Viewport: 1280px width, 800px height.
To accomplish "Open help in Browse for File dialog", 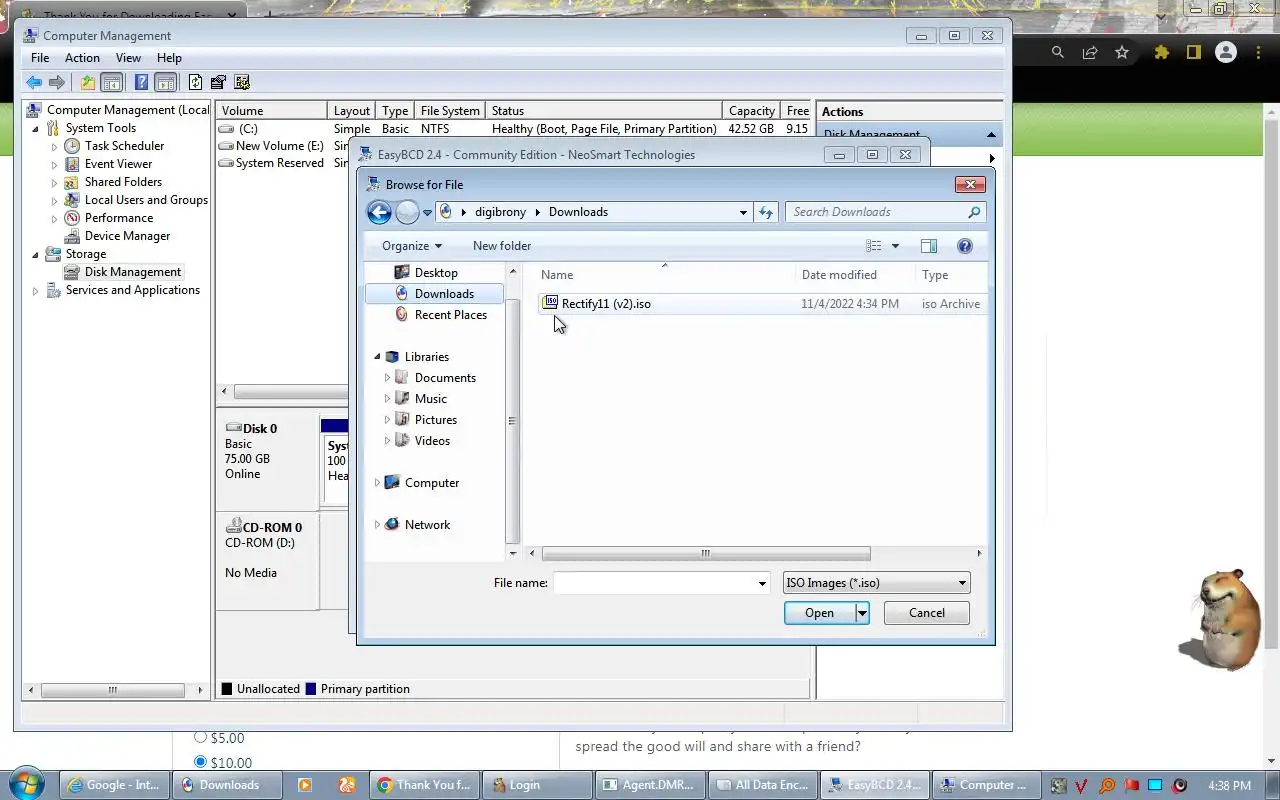I will click(965, 246).
